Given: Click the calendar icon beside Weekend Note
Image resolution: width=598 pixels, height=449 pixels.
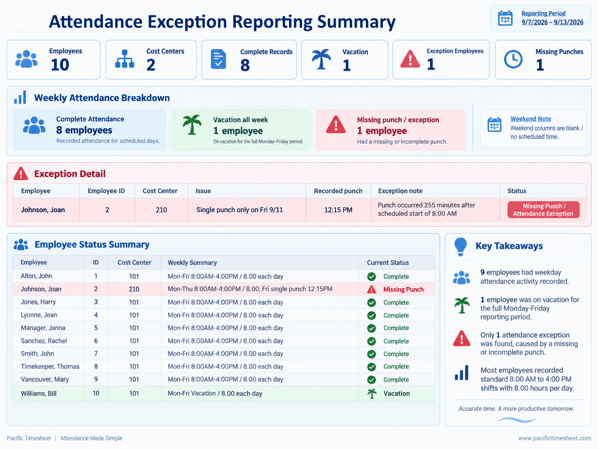Looking at the screenshot, I should (494, 125).
